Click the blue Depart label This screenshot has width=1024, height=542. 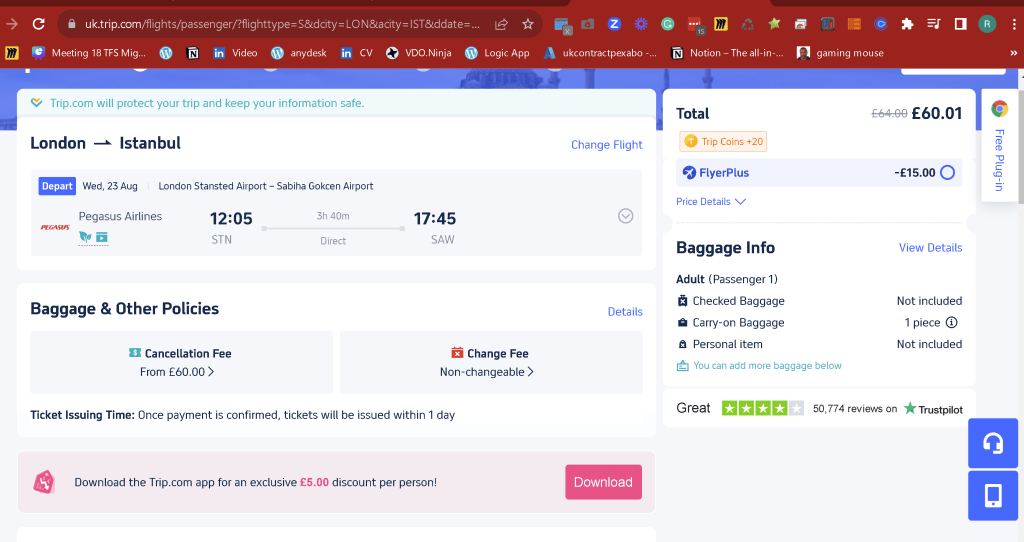coord(57,186)
